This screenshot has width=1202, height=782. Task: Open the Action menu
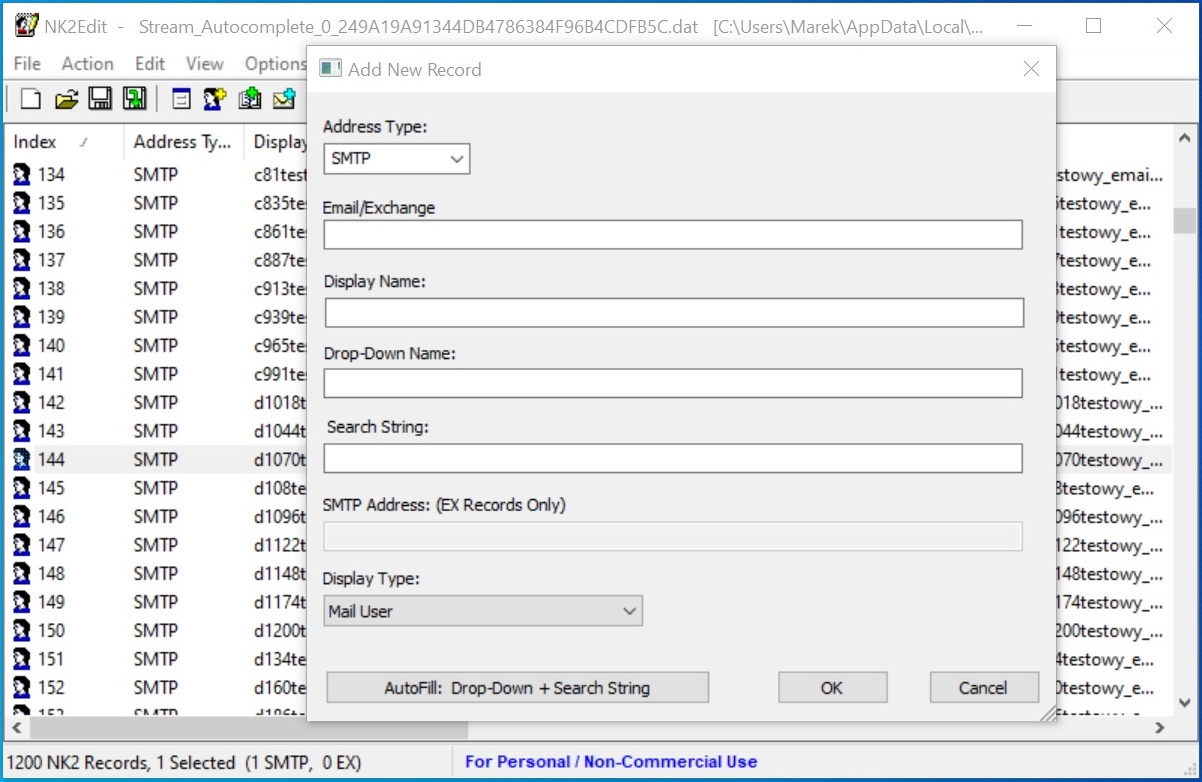click(87, 64)
